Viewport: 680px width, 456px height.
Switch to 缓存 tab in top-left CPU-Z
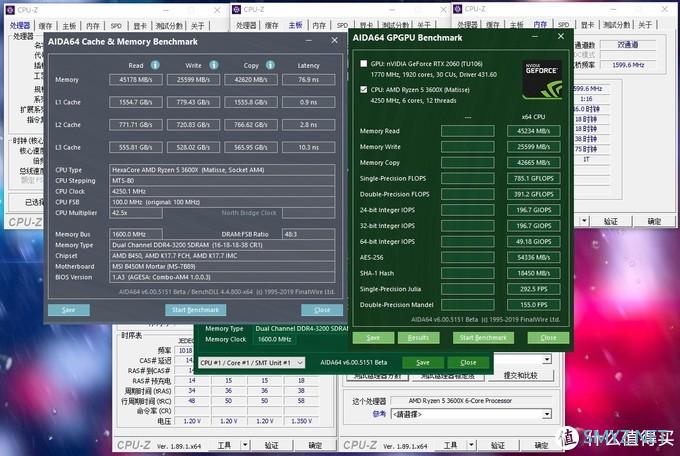(45, 26)
